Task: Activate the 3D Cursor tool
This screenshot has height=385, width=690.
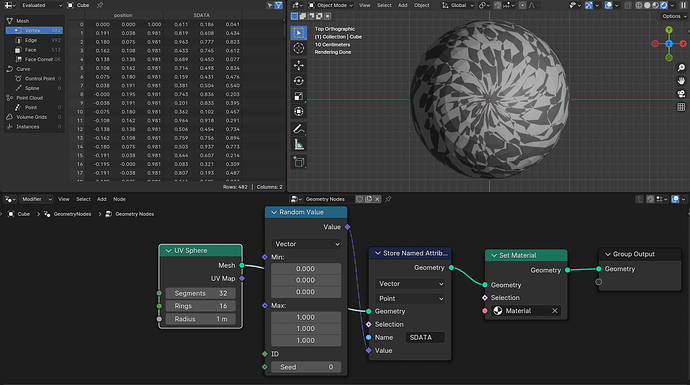Action: [x=299, y=48]
